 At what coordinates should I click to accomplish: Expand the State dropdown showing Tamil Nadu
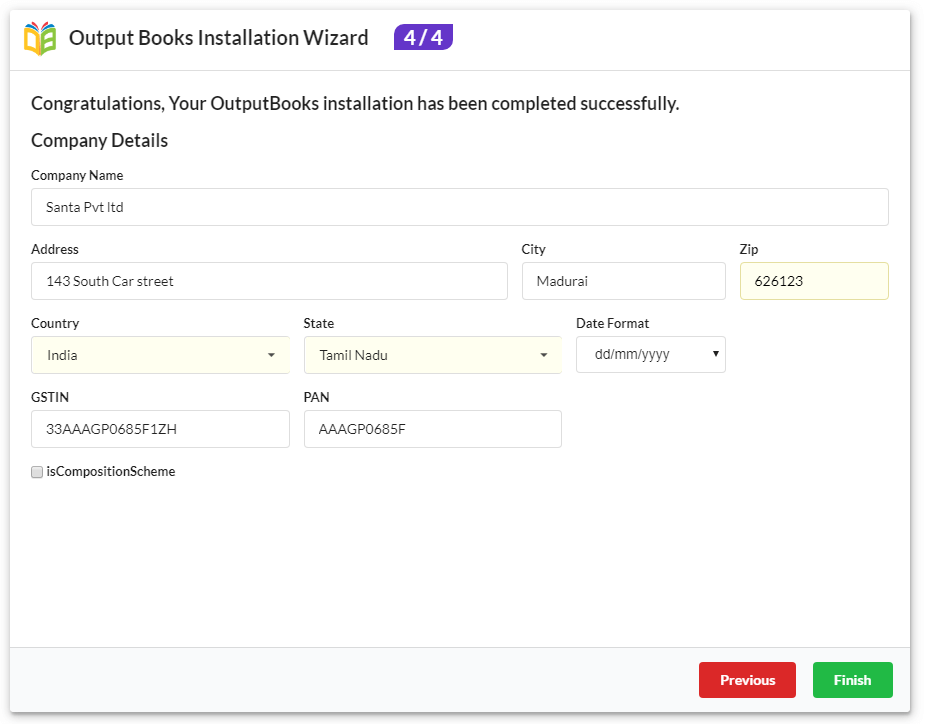pyautogui.click(x=433, y=355)
